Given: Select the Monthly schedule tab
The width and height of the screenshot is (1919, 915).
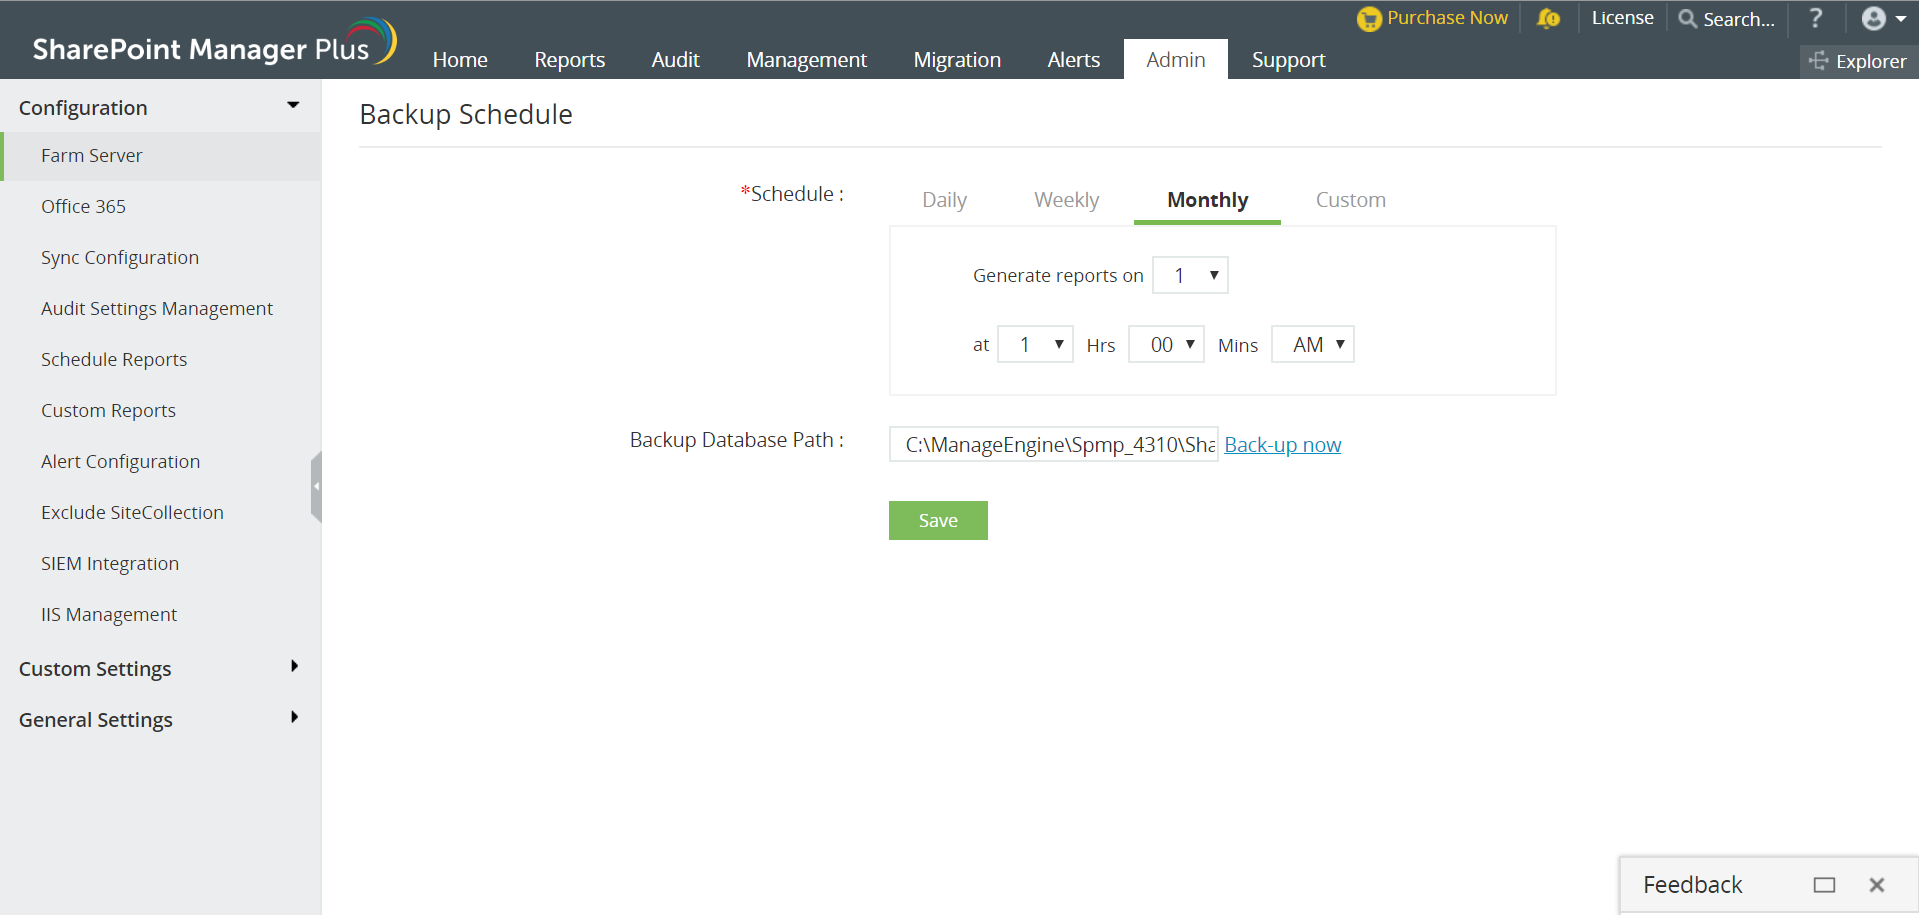Looking at the screenshot, I should click(1207, 200).
